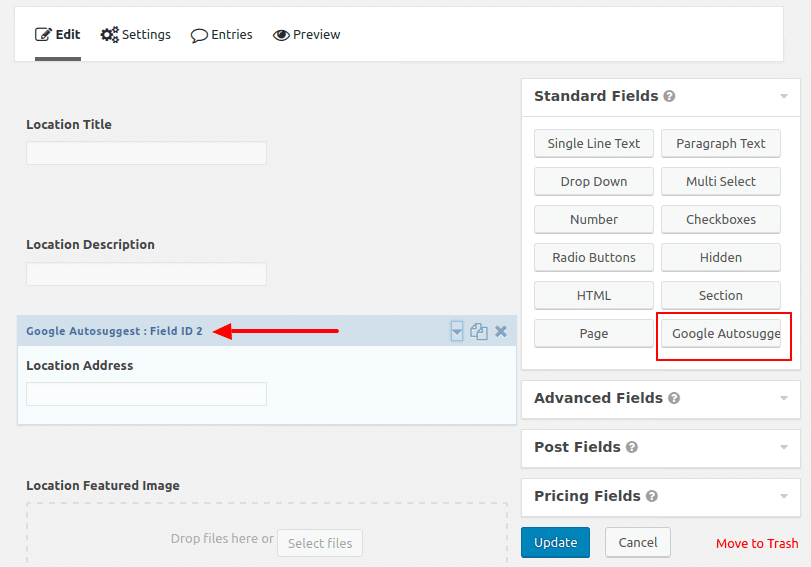811x567 pixels.
Task: Click the Location Title text input
Action: tap(146, 153)
